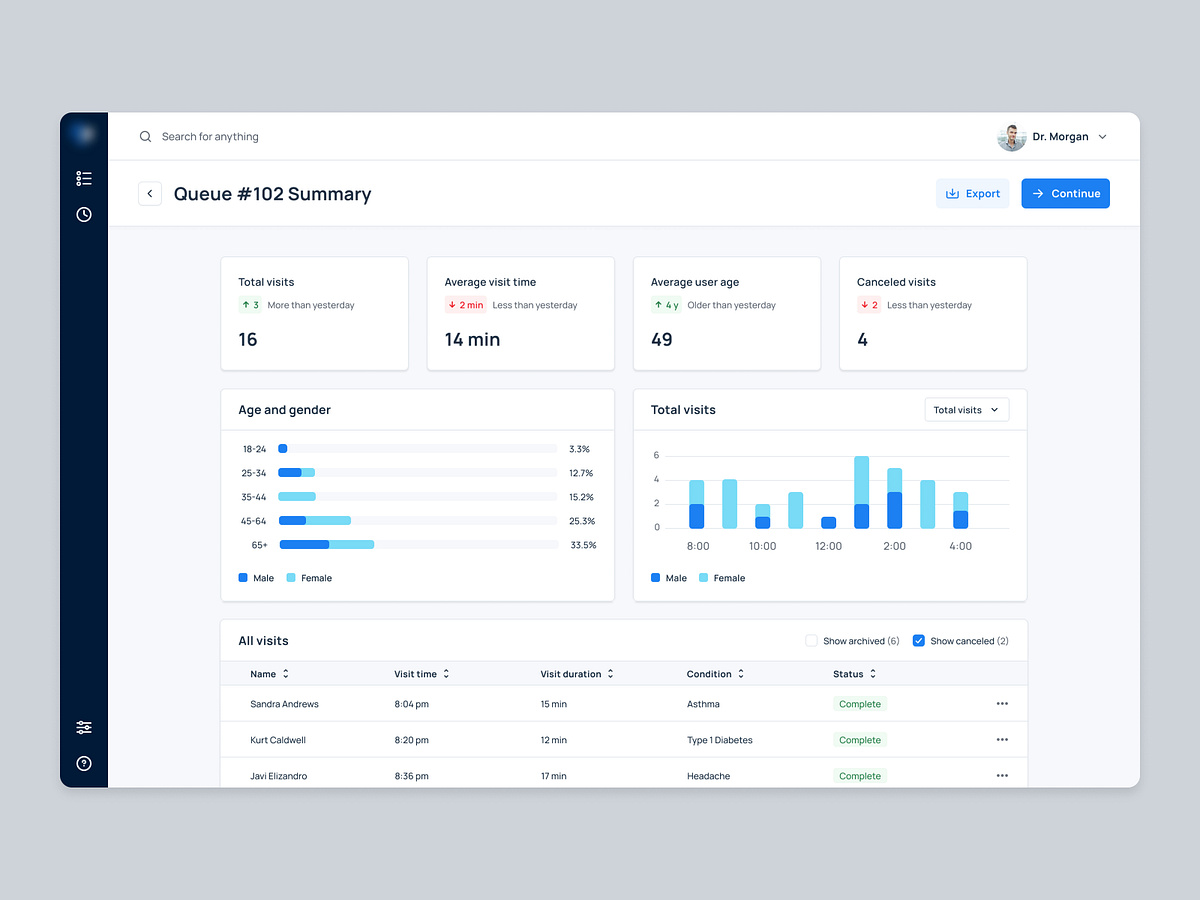
Task: Click the Continue button
Action: 1065,193
